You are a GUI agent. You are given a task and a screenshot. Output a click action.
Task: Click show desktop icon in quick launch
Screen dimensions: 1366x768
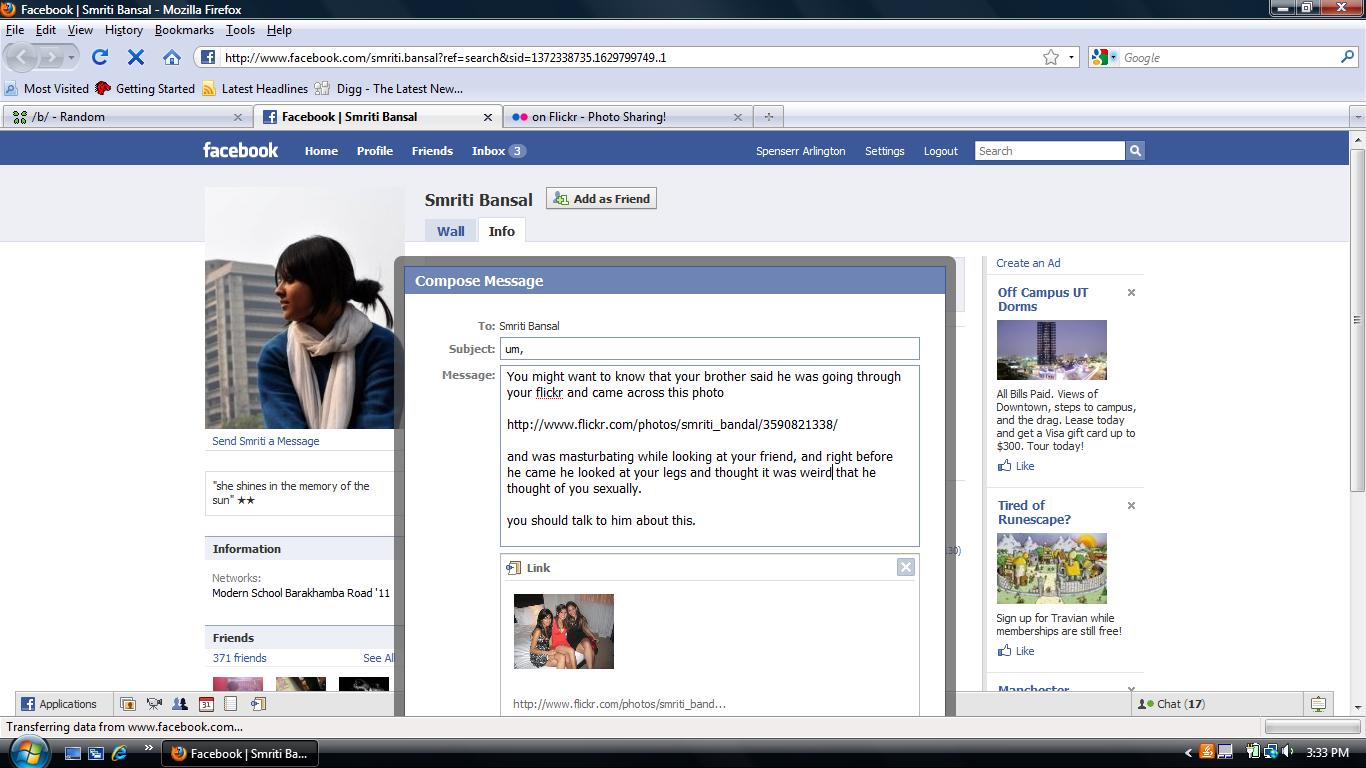tap(73, 753)
